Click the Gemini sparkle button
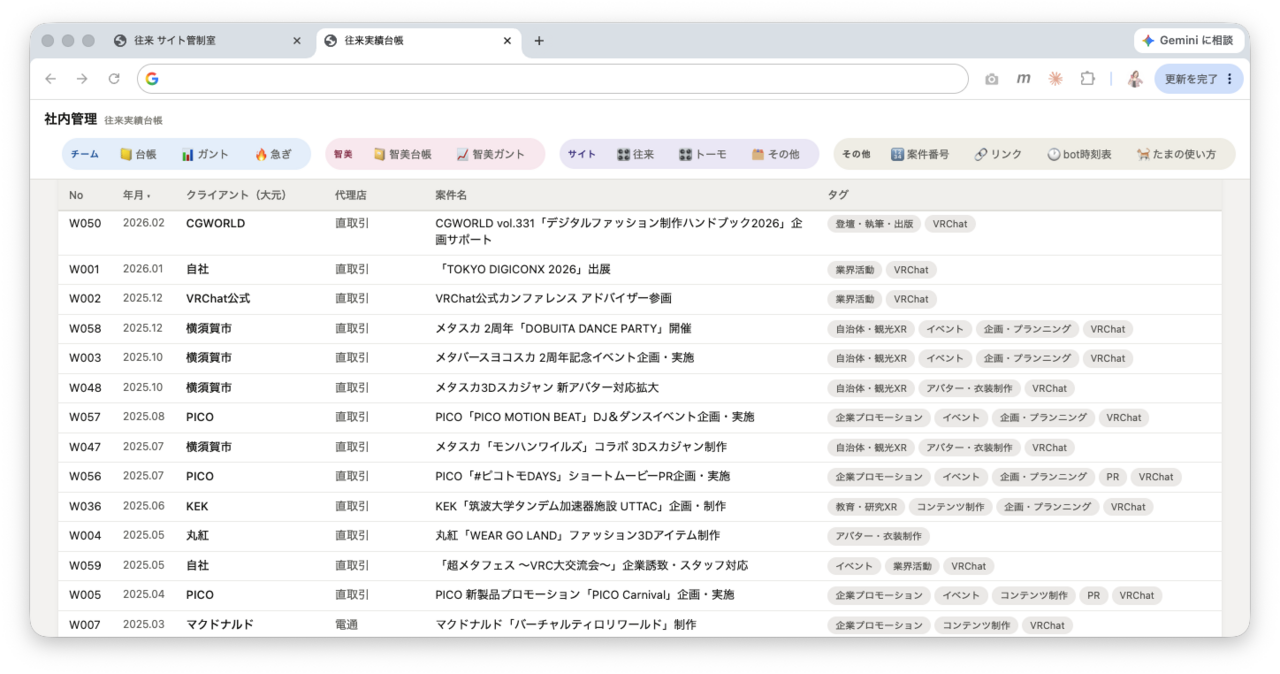This screenshot has width=1280, height=674. (1188, 41)
